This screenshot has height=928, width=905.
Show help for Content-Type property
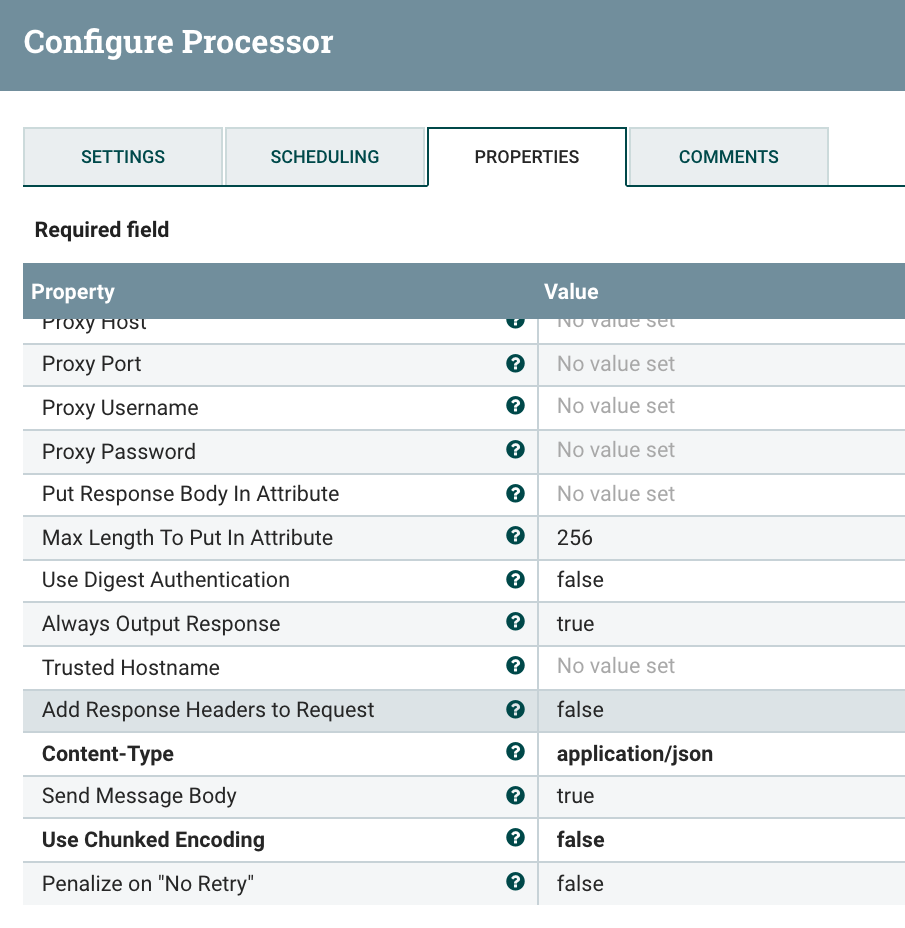pyautogui.click(x=515, y=753)
